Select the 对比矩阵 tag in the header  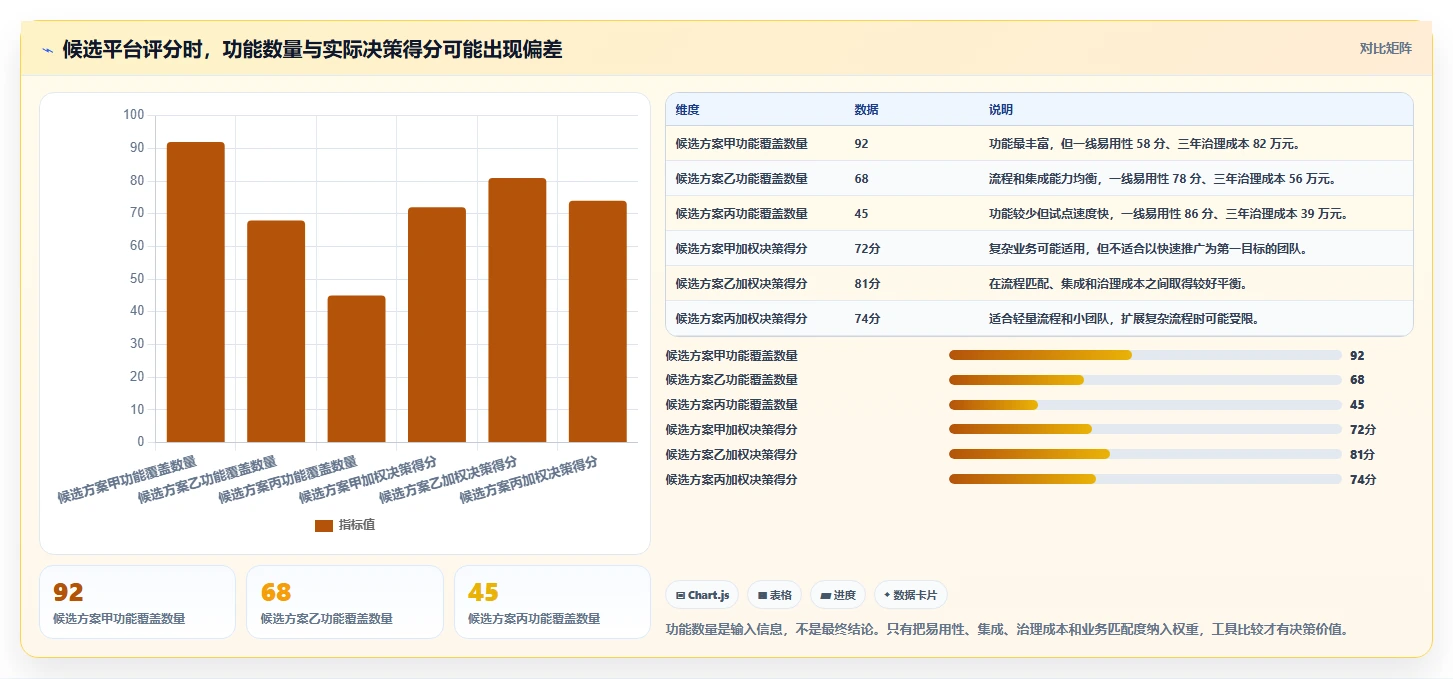[x=1386, y=48]
